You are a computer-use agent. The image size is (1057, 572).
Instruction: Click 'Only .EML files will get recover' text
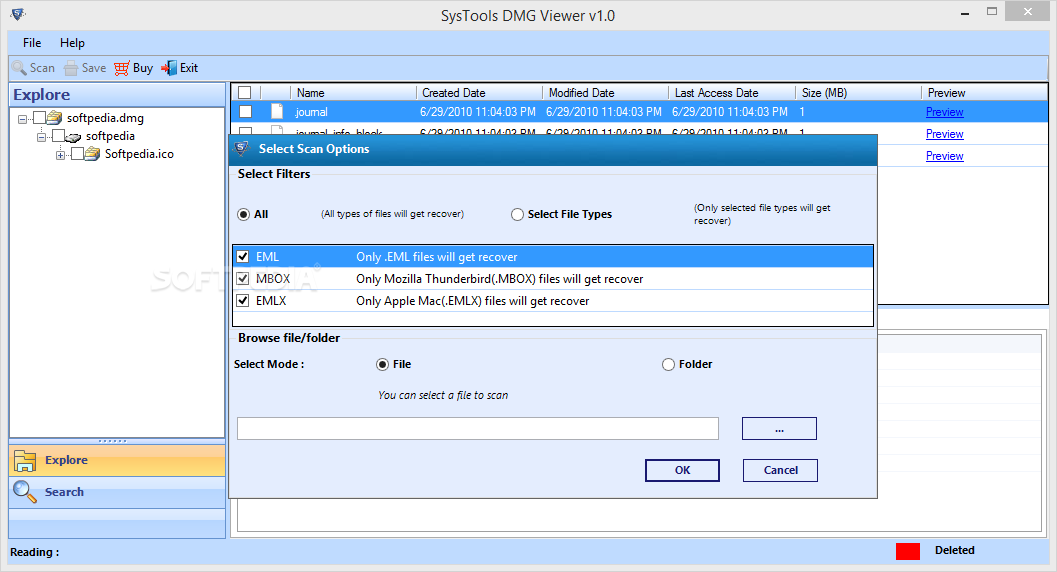[437, 257]
